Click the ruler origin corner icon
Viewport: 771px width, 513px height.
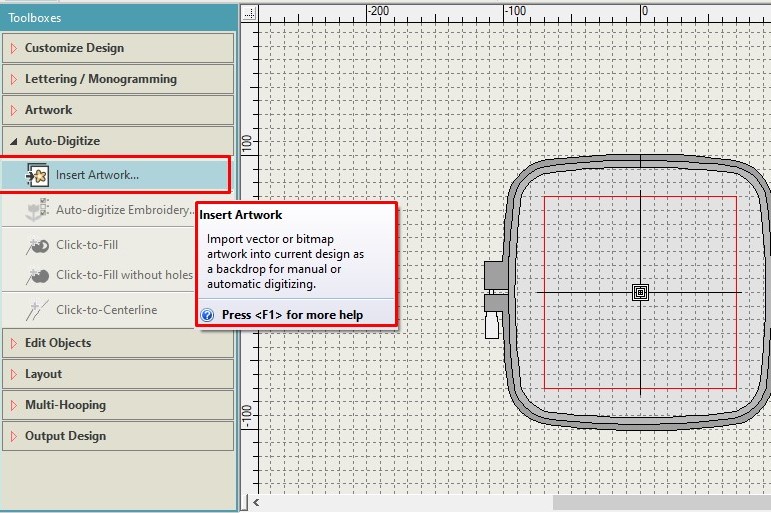pyautogui.click(x=249, y=13)
